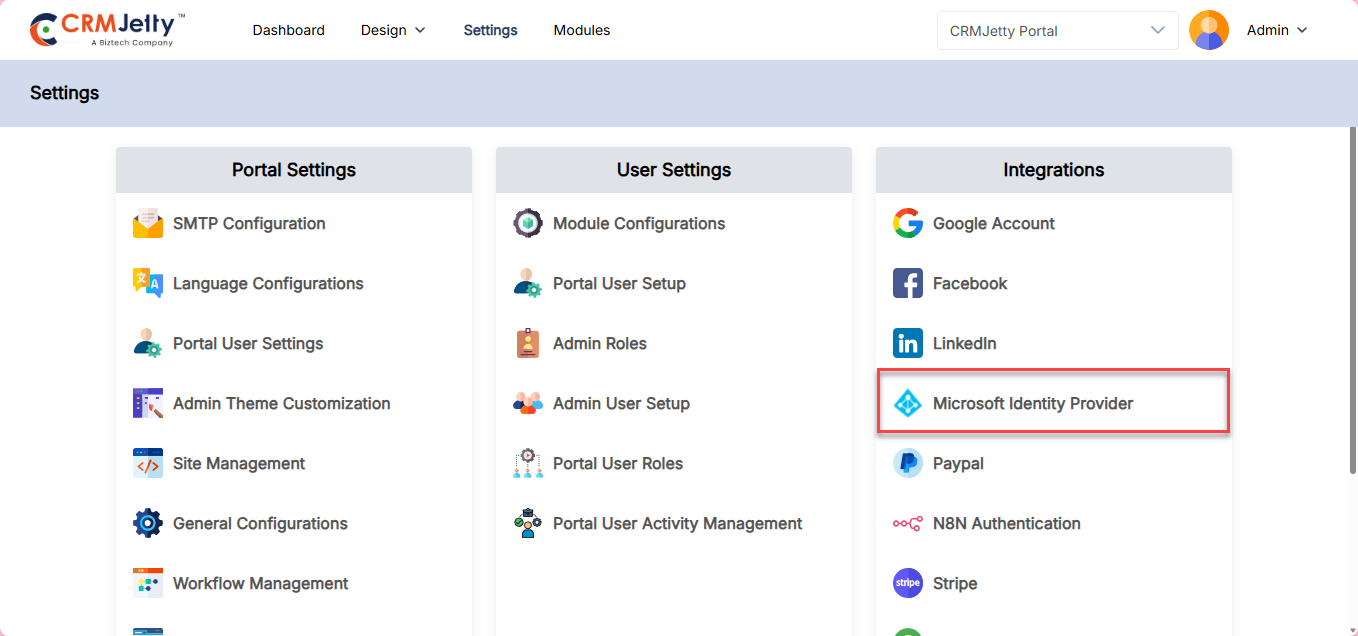Open the Workflow Management link
Screen dimensions: 1358x636
(x=260, y=584)
